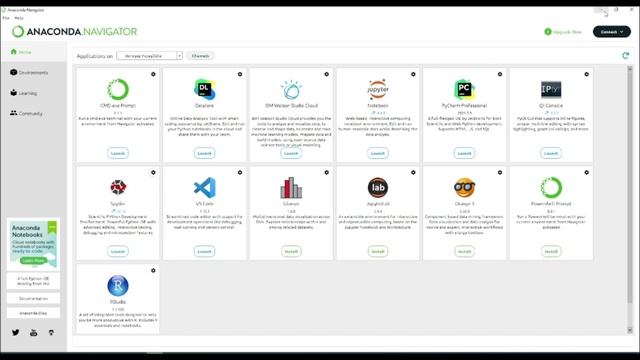This screenshot has width=640, height=360.
Task: Open the Jupyter Notebook gear options
Action: (413, 74)
